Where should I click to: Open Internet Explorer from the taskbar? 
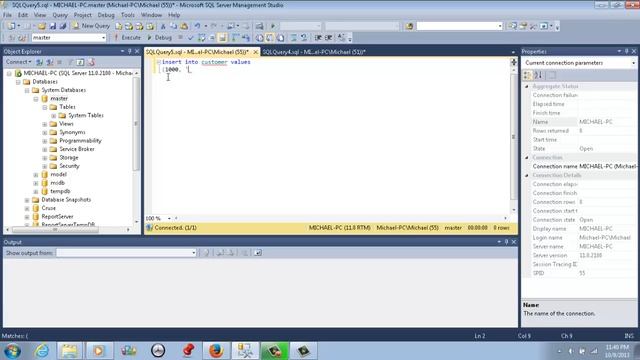pyautogui.click(x=42, y=351)
